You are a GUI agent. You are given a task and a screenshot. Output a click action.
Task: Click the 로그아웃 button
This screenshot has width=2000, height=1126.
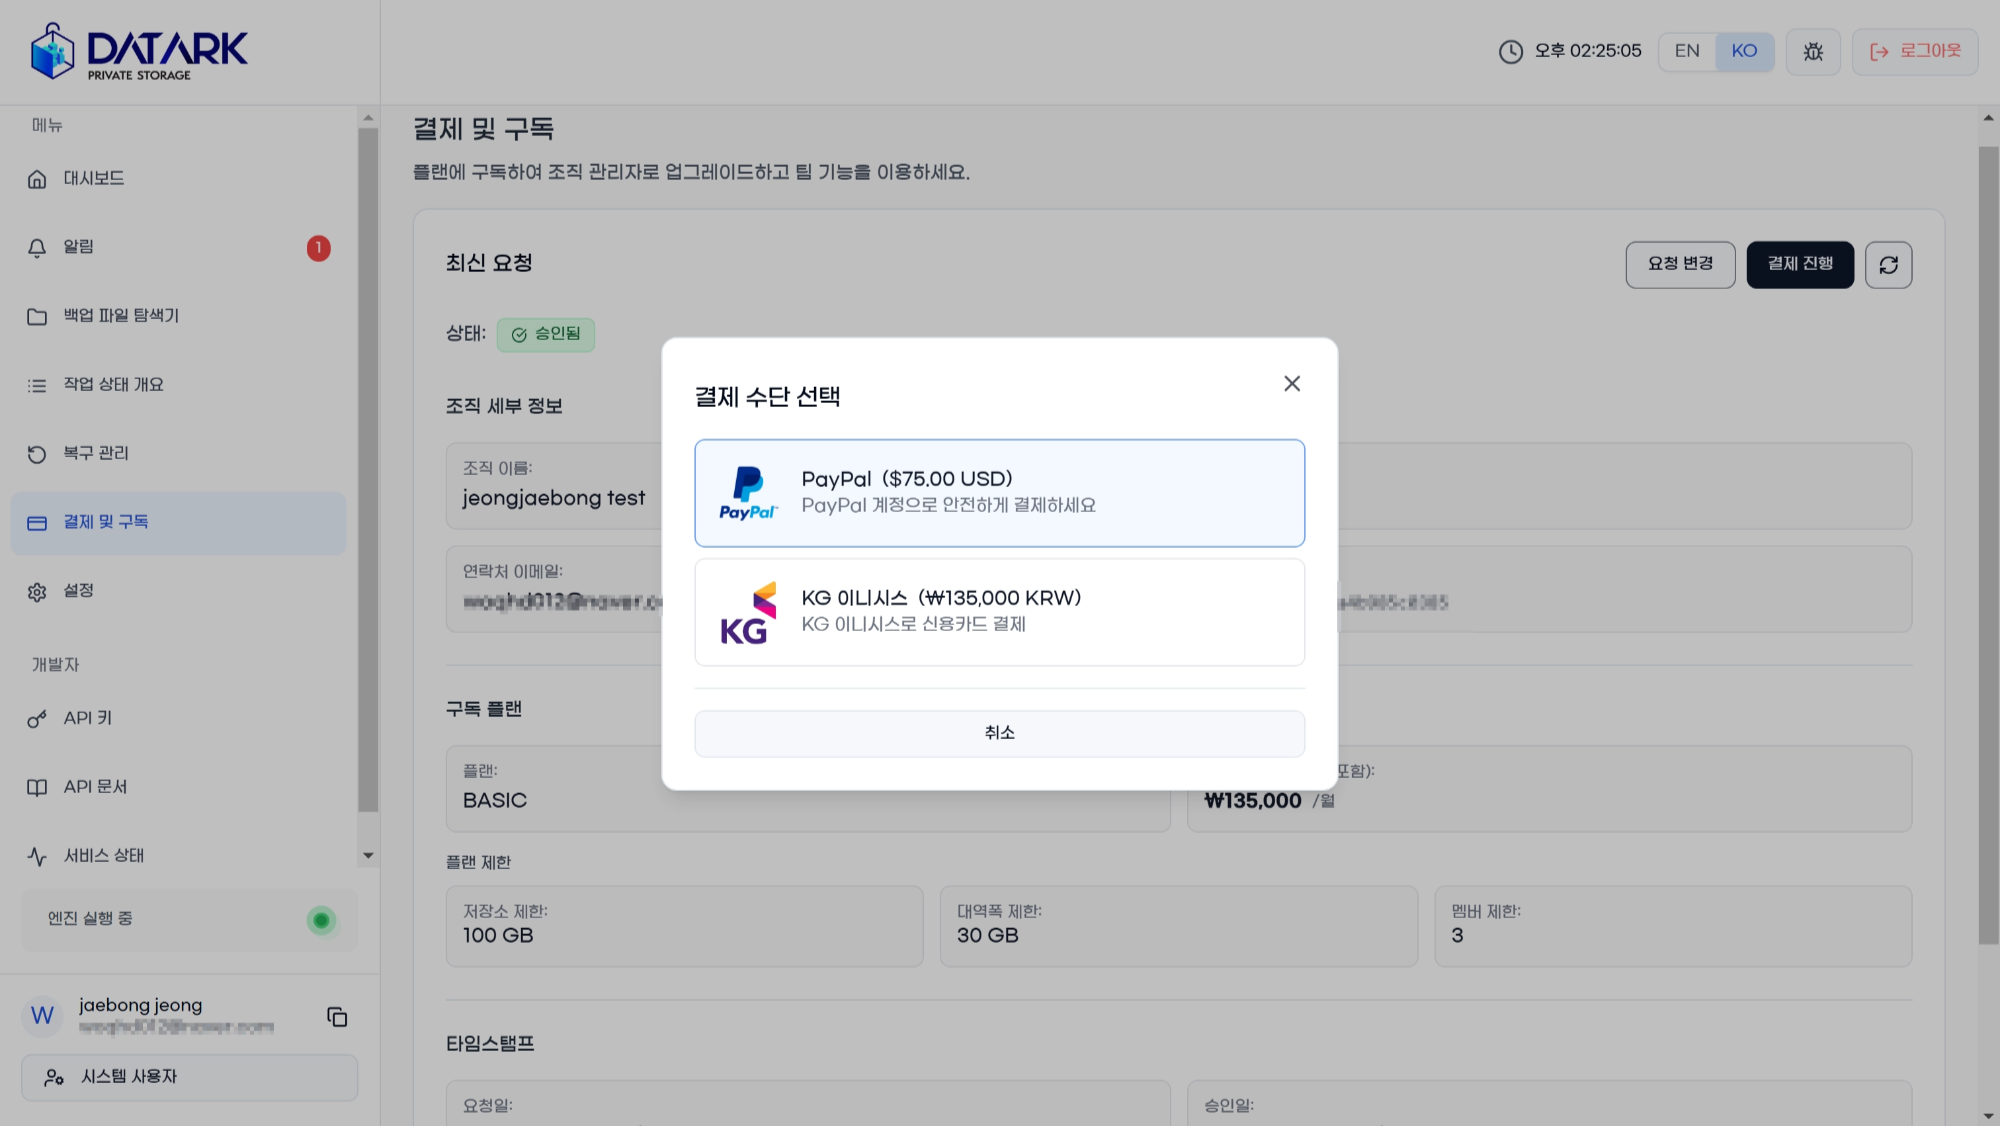point(1915,52)
